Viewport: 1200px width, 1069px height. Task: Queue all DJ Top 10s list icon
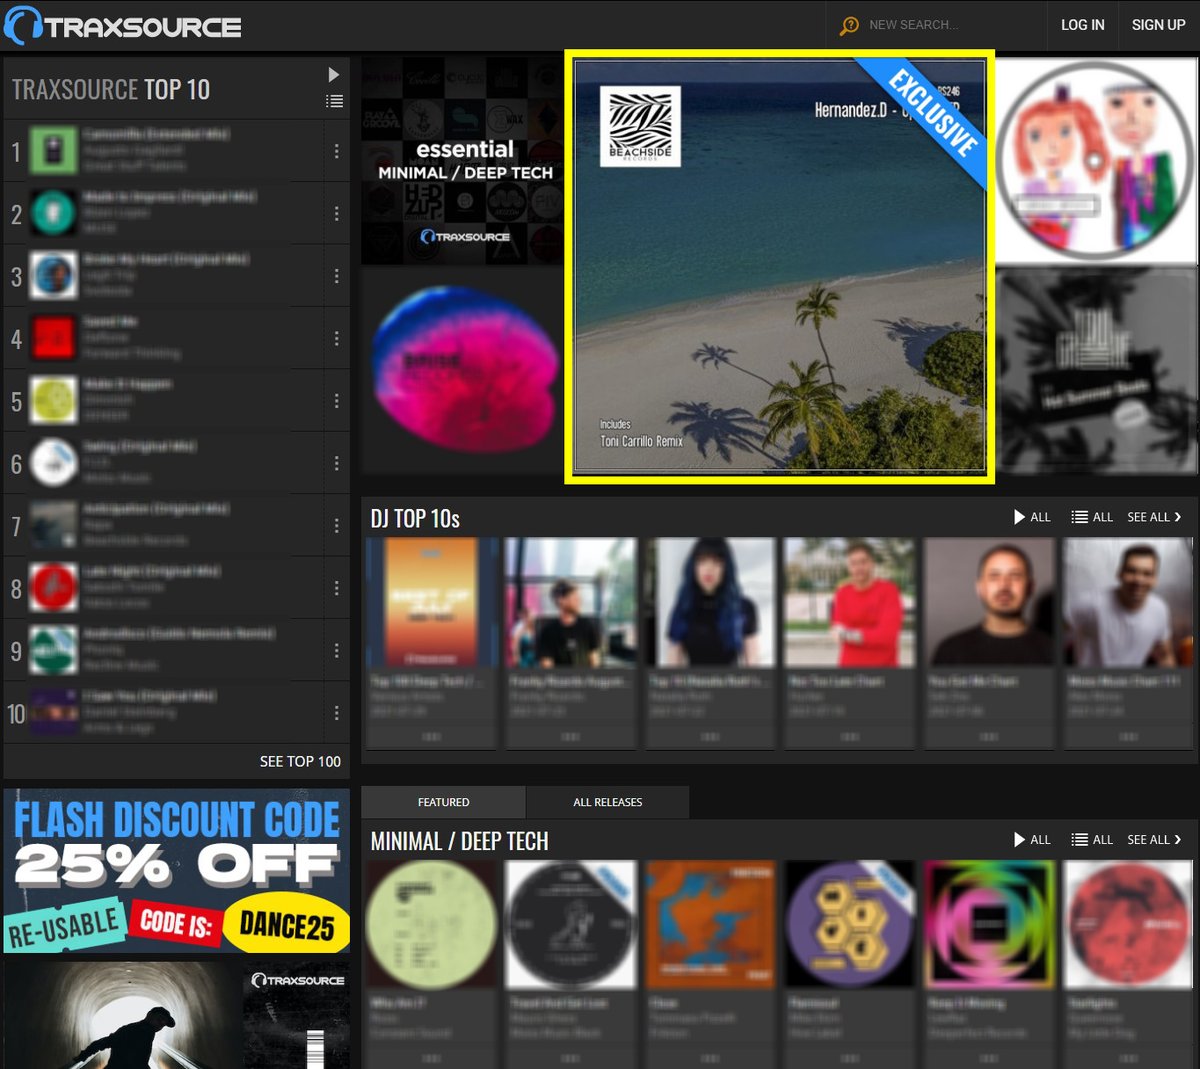pyautogui.click(x=1092, y=517)
